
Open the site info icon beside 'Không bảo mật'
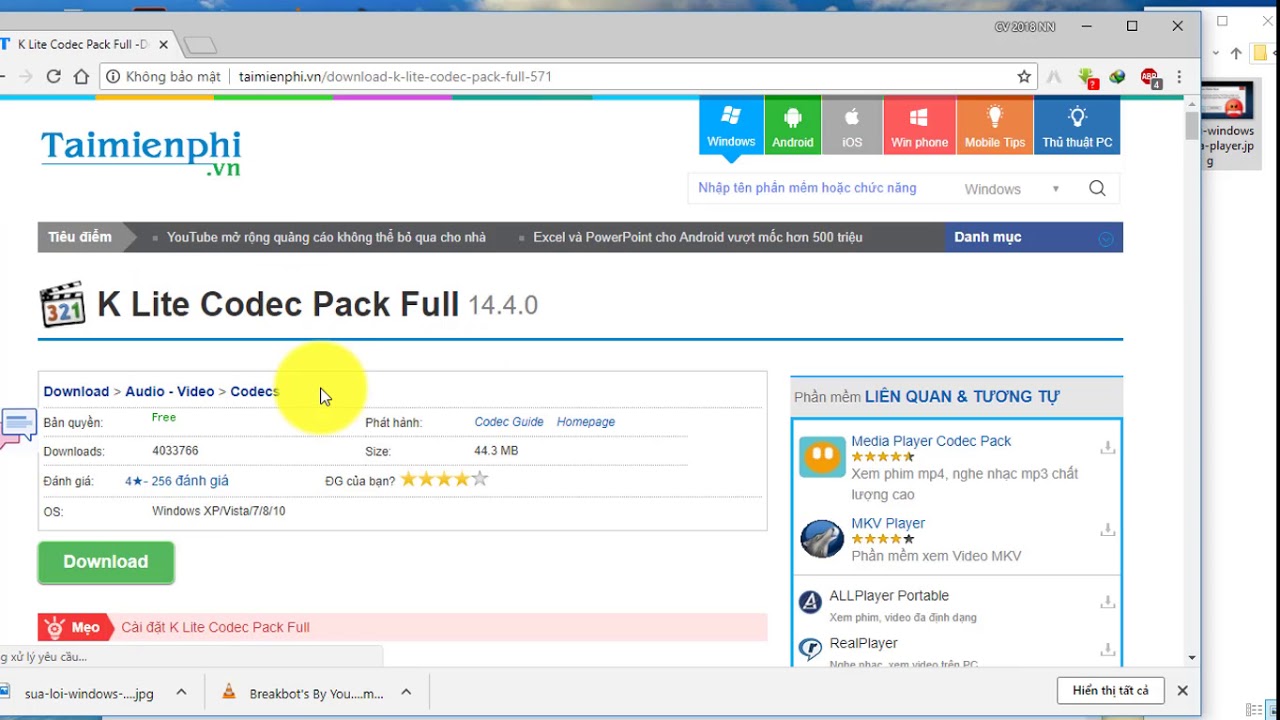[x=113, y=77]
